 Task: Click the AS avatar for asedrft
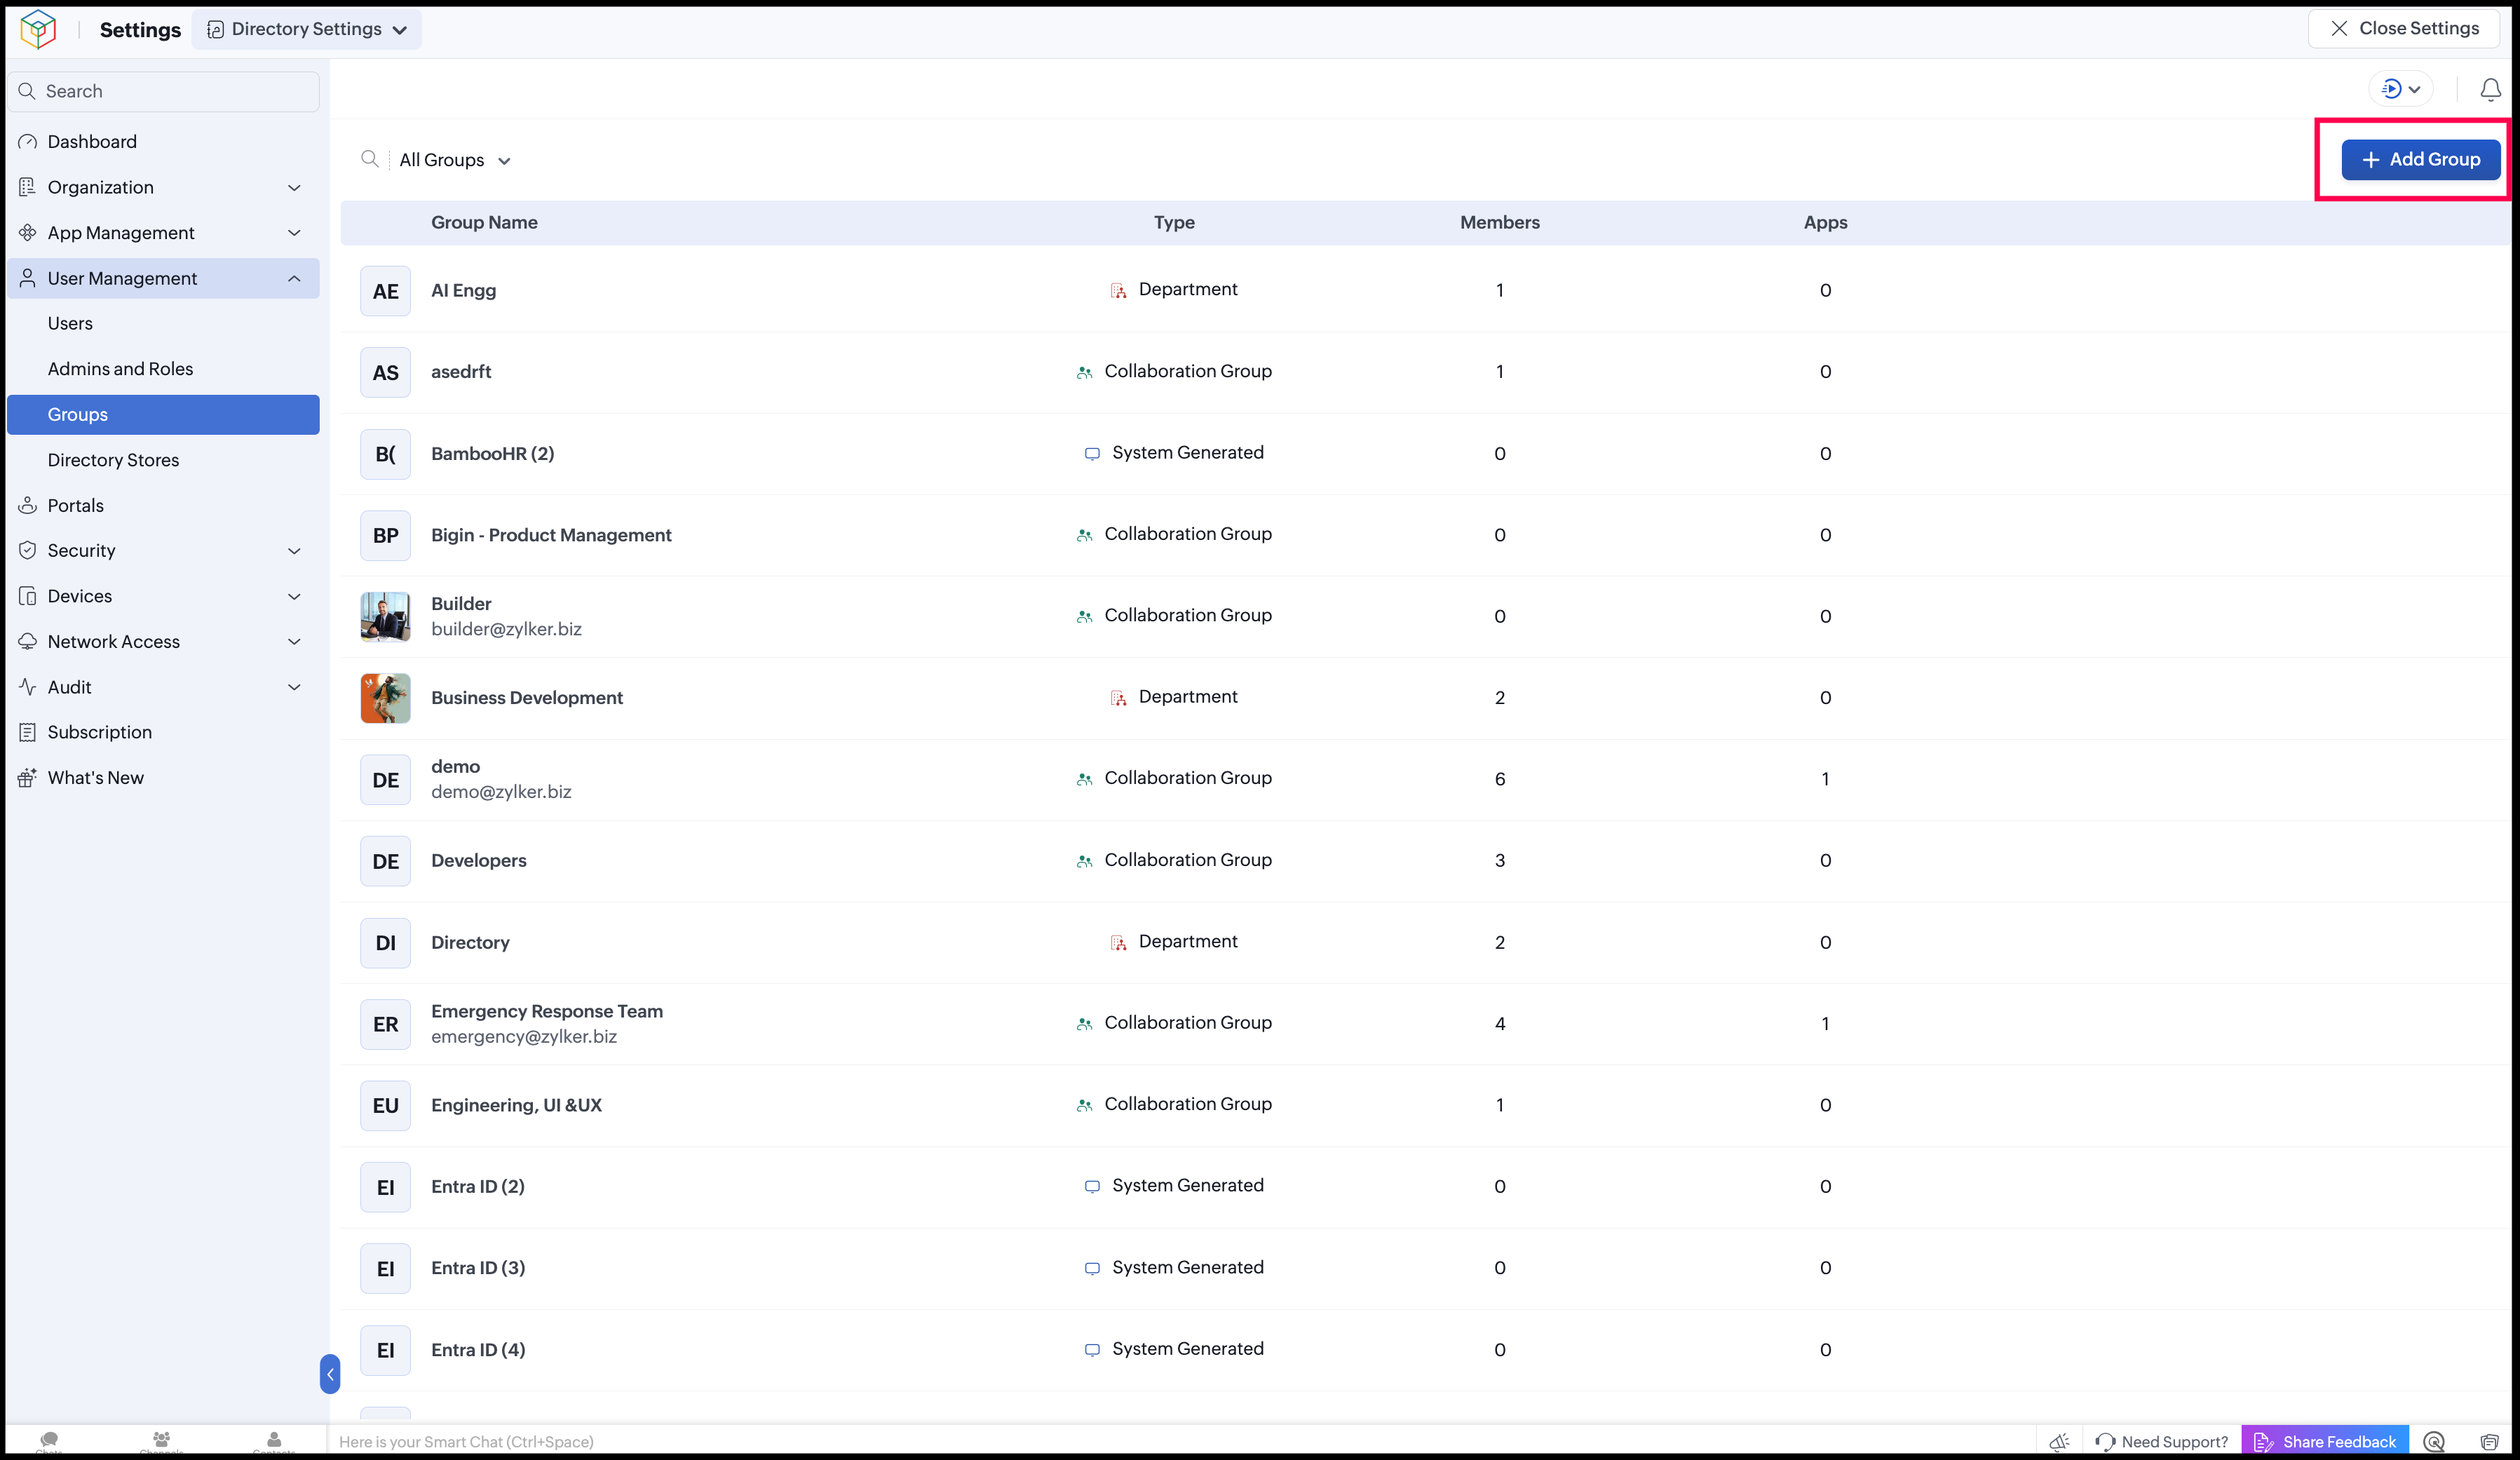(x=385, y=372)
